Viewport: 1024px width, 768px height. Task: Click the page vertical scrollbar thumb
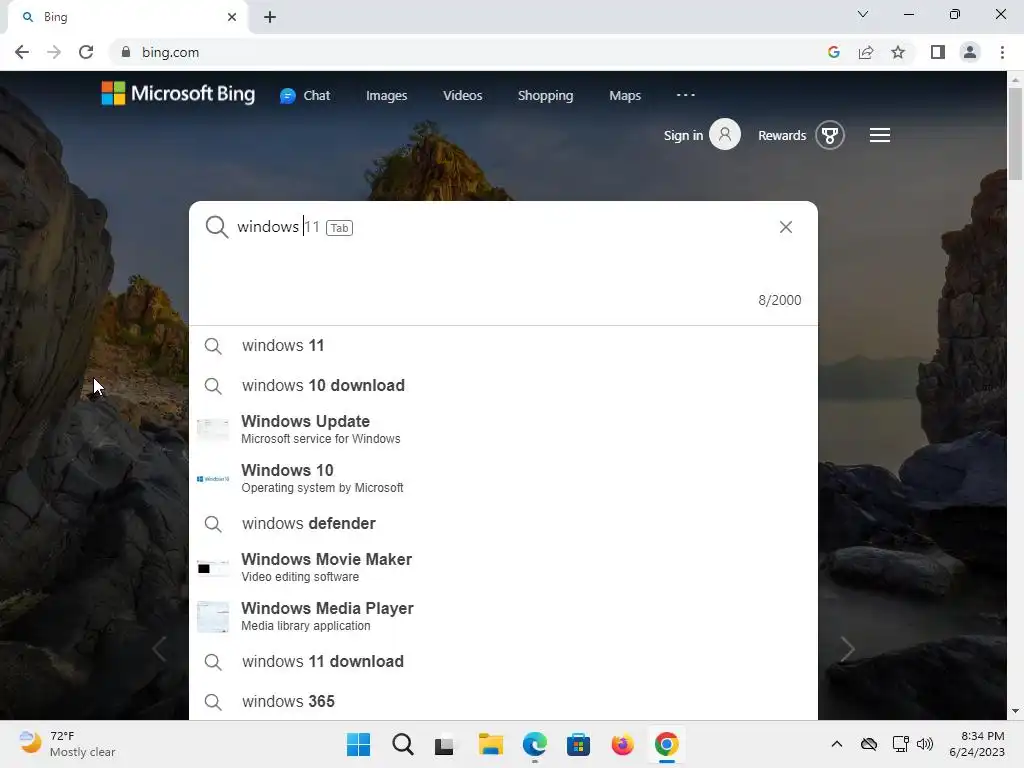click(1015, 134)
